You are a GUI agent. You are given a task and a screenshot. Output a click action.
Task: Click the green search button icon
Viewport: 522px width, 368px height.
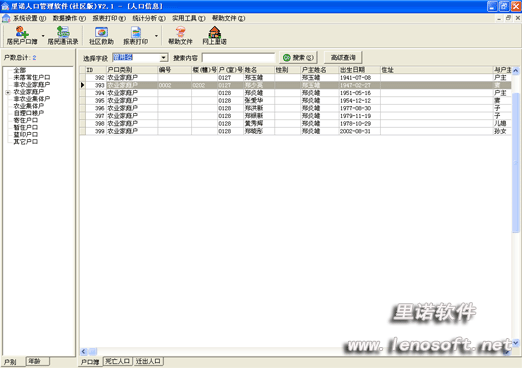pyautogui.click(x=287, y=58)
